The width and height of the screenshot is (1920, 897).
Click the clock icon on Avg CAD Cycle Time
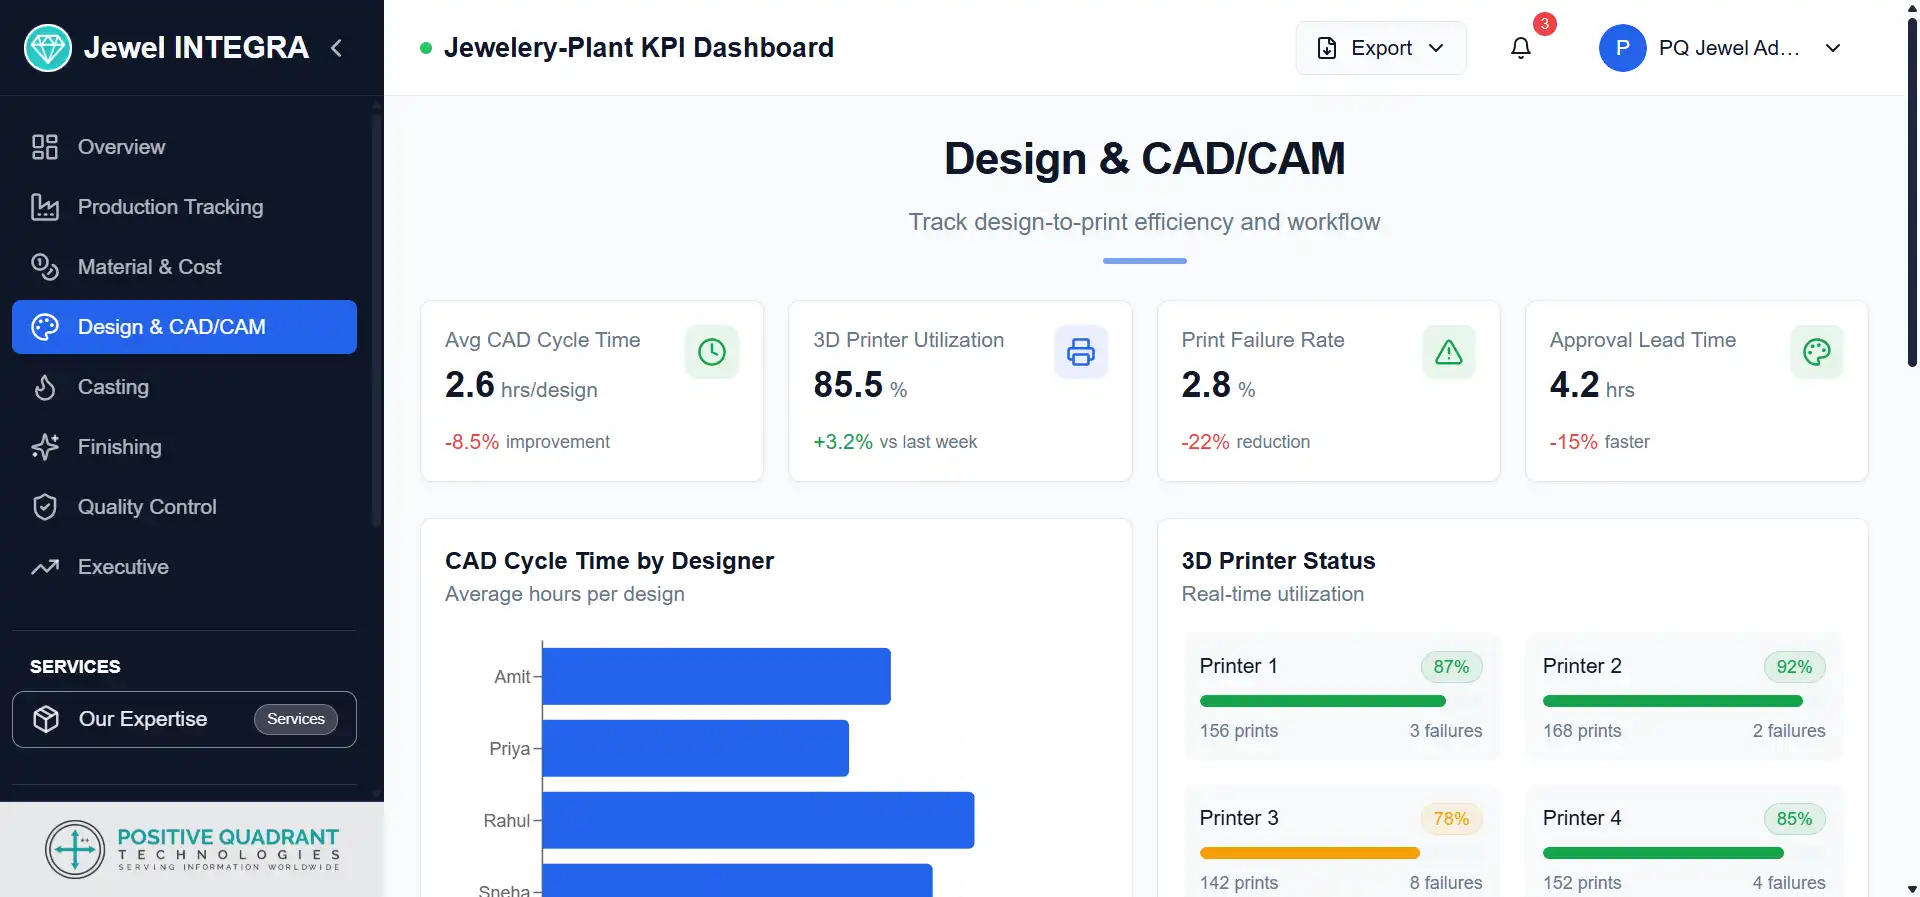point(712,352)
